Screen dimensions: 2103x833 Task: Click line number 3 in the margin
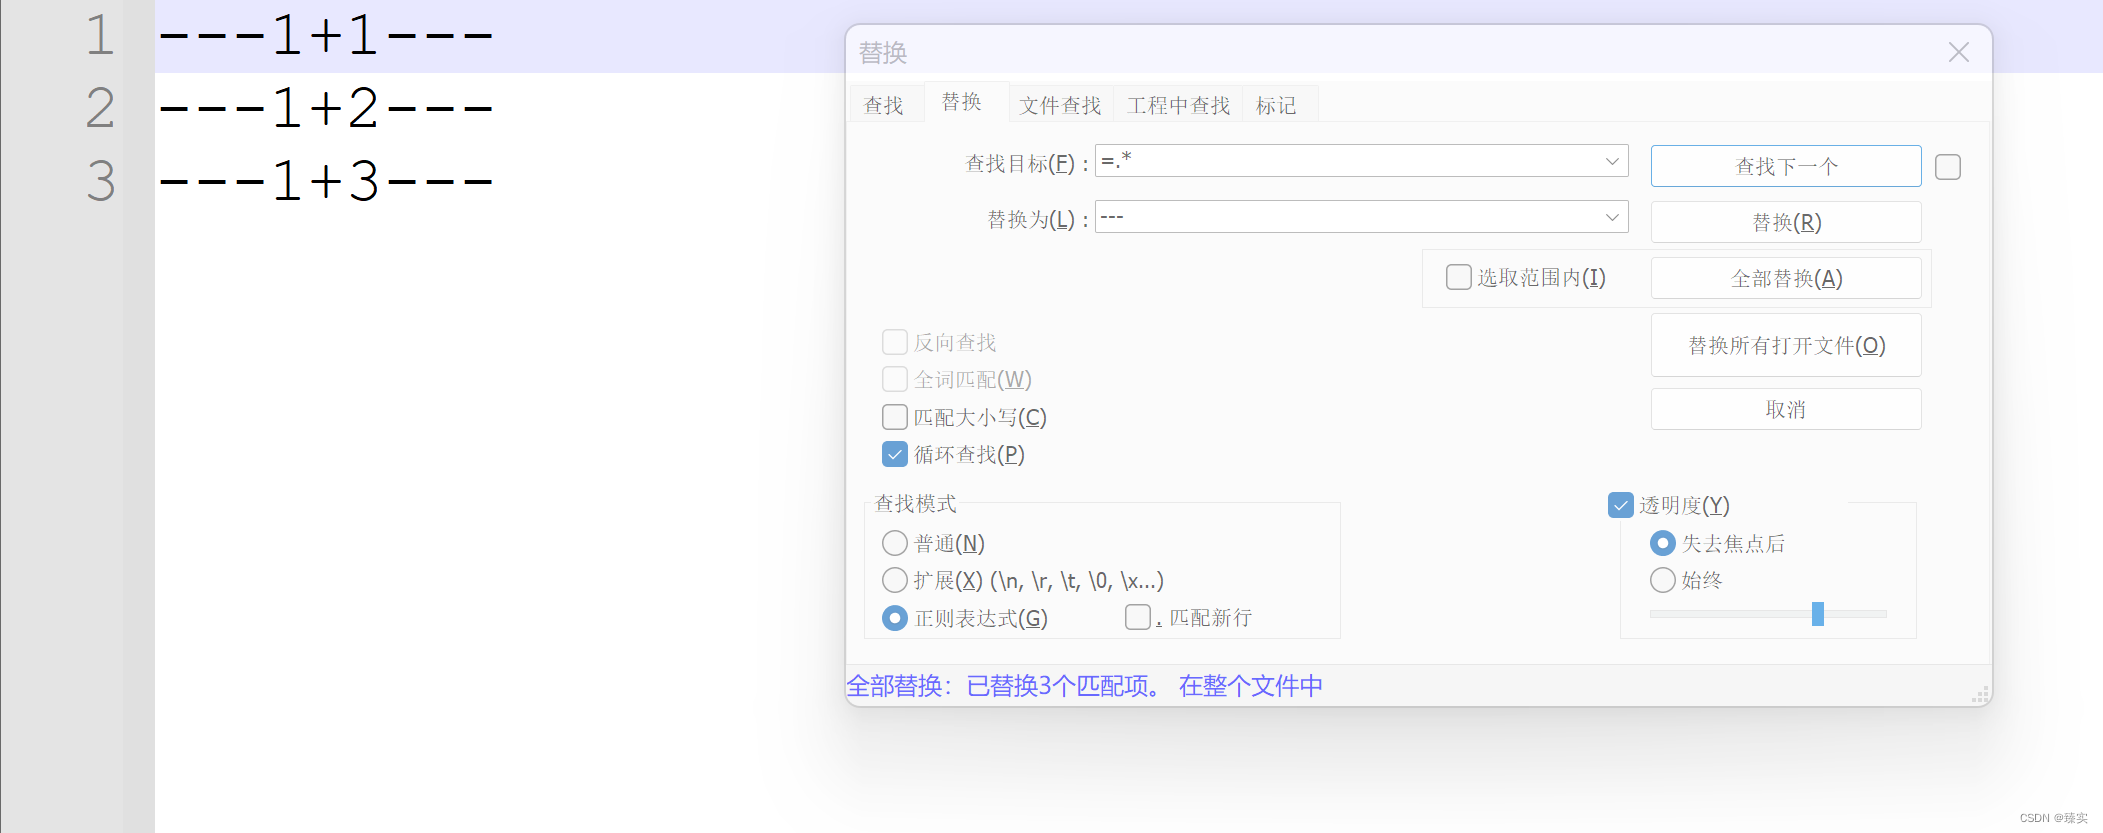point(100,181)
